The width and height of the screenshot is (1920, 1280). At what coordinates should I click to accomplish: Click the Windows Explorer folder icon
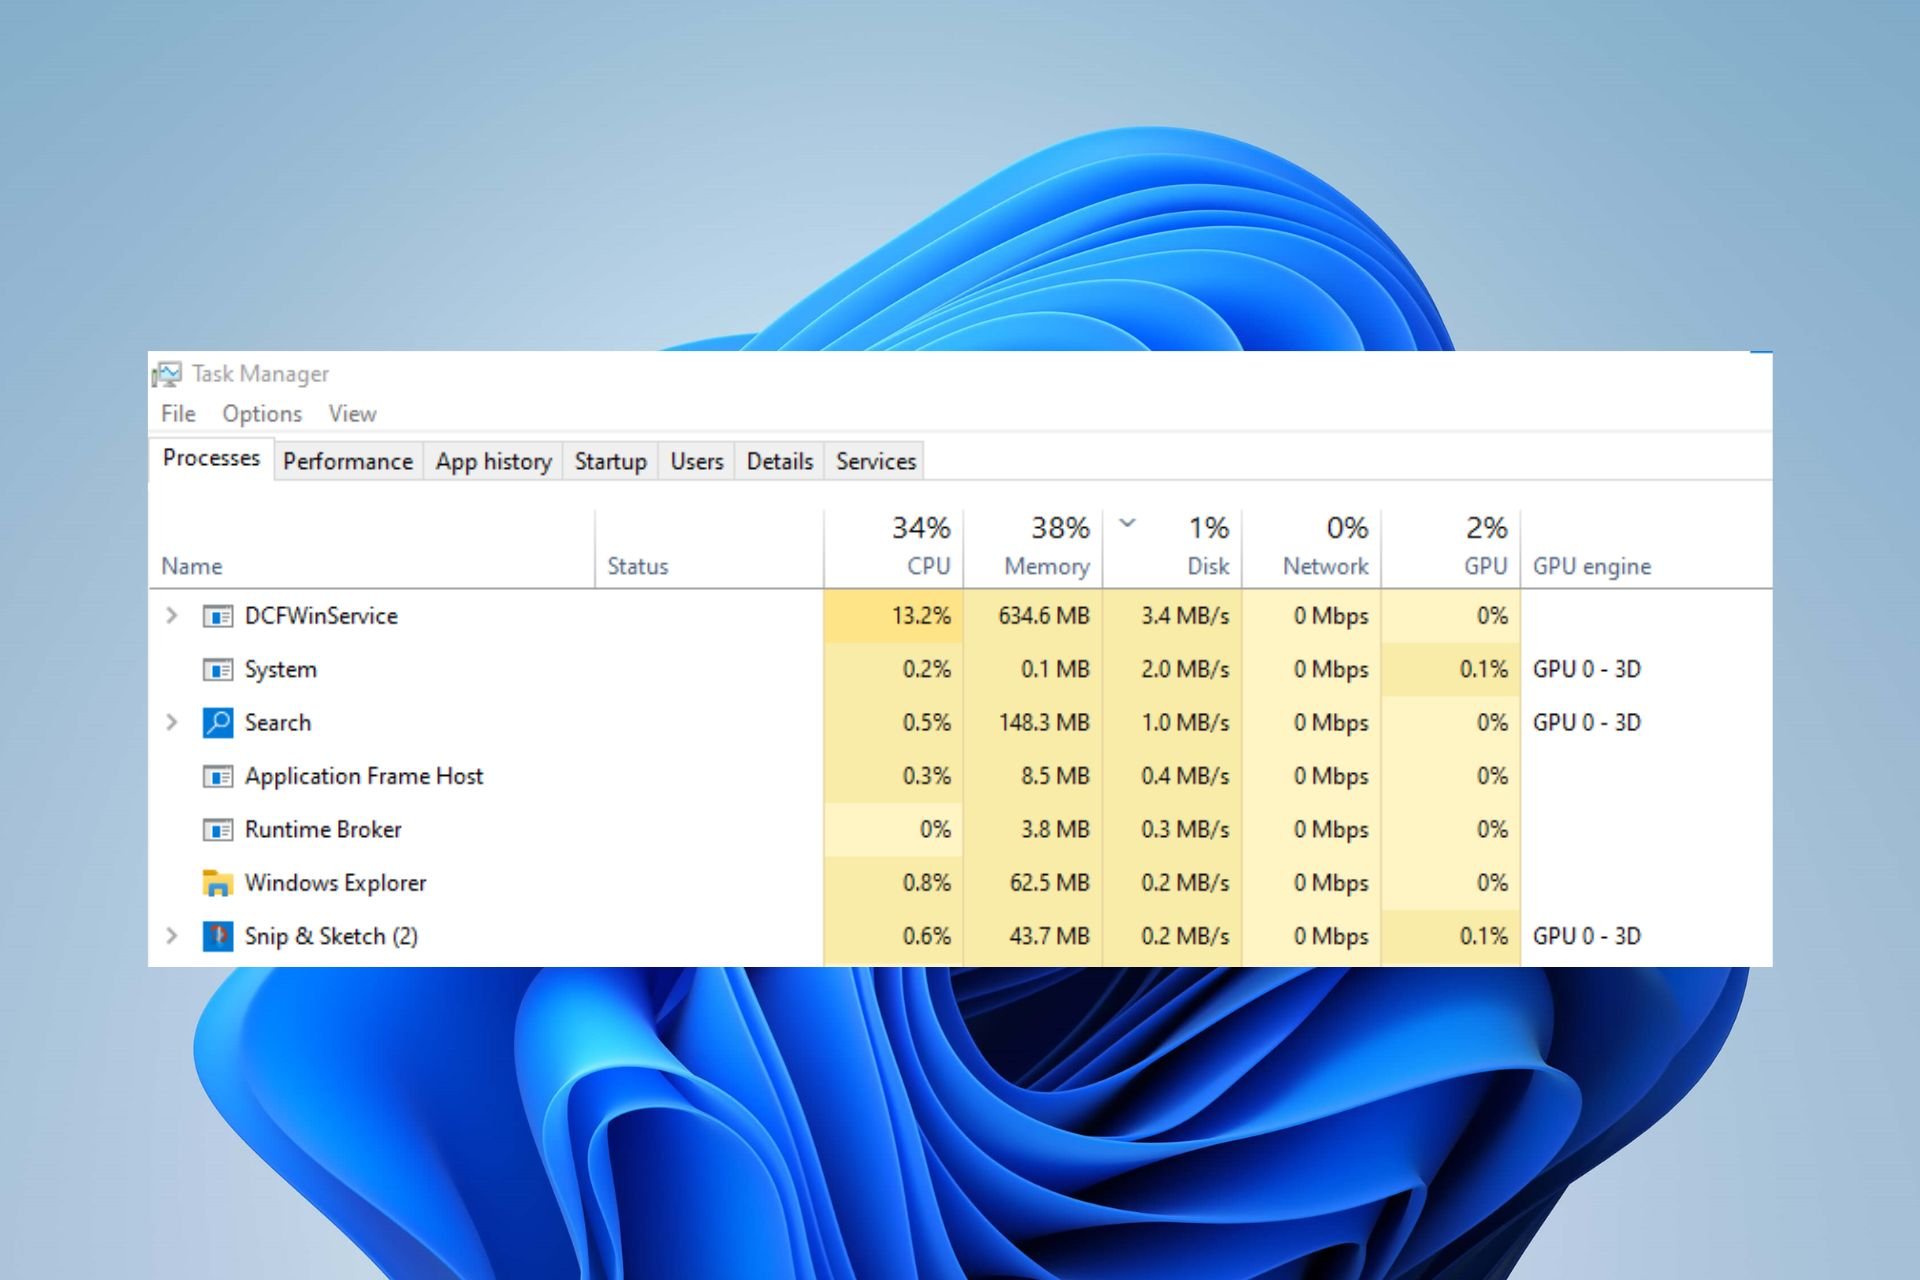click(x=218, y=883)
